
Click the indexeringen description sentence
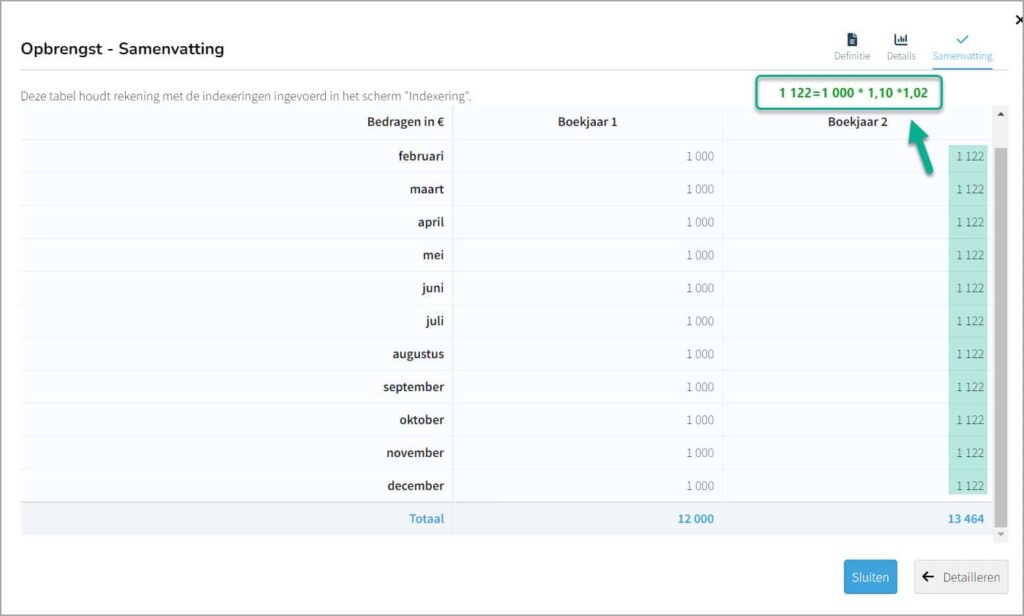246,96
